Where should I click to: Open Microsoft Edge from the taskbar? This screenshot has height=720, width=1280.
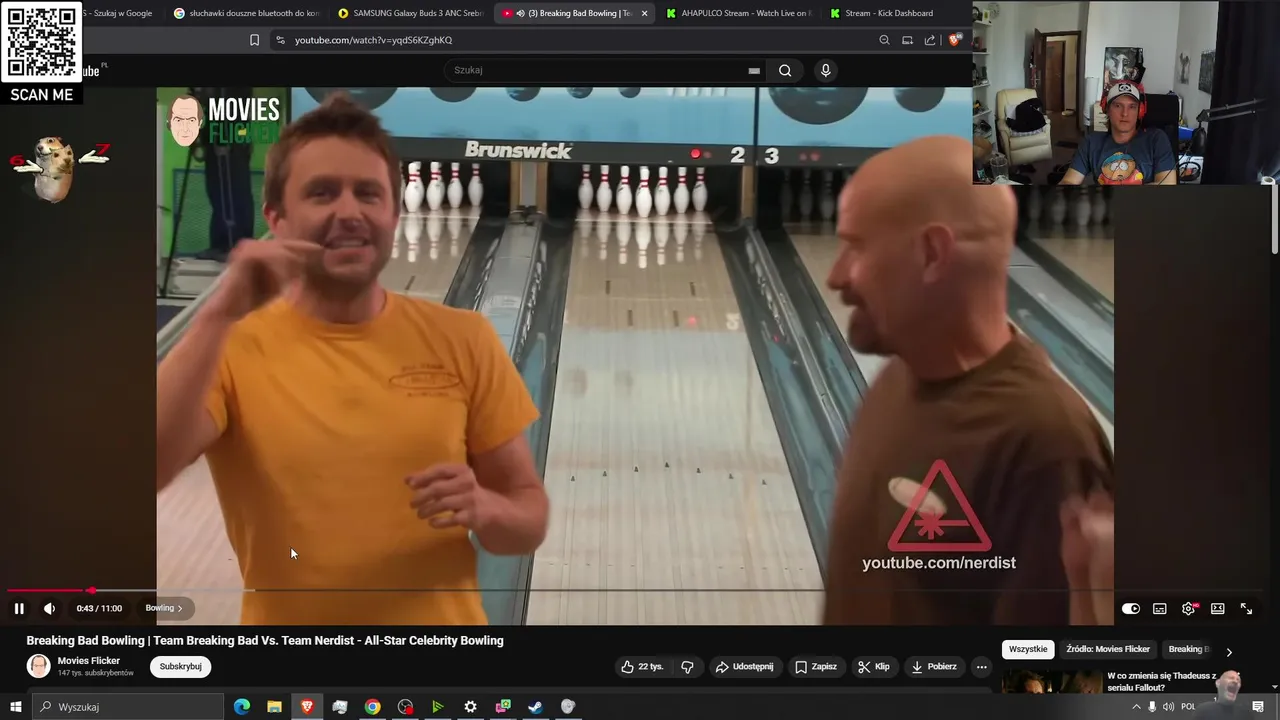(x=241, y=707)
